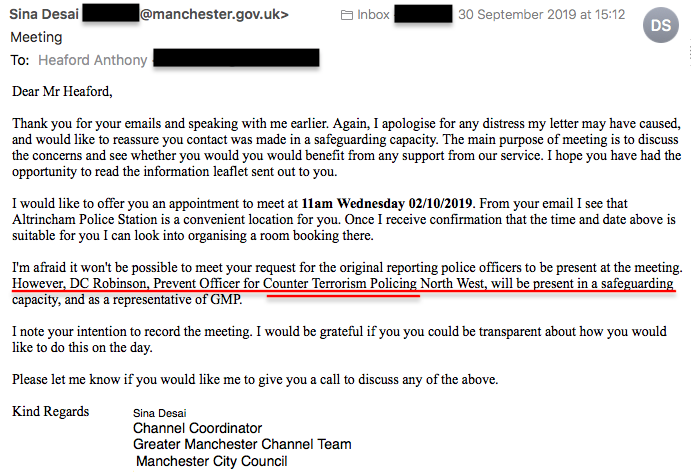
Task: Click the Kind Regards closing
Action: 51,411
